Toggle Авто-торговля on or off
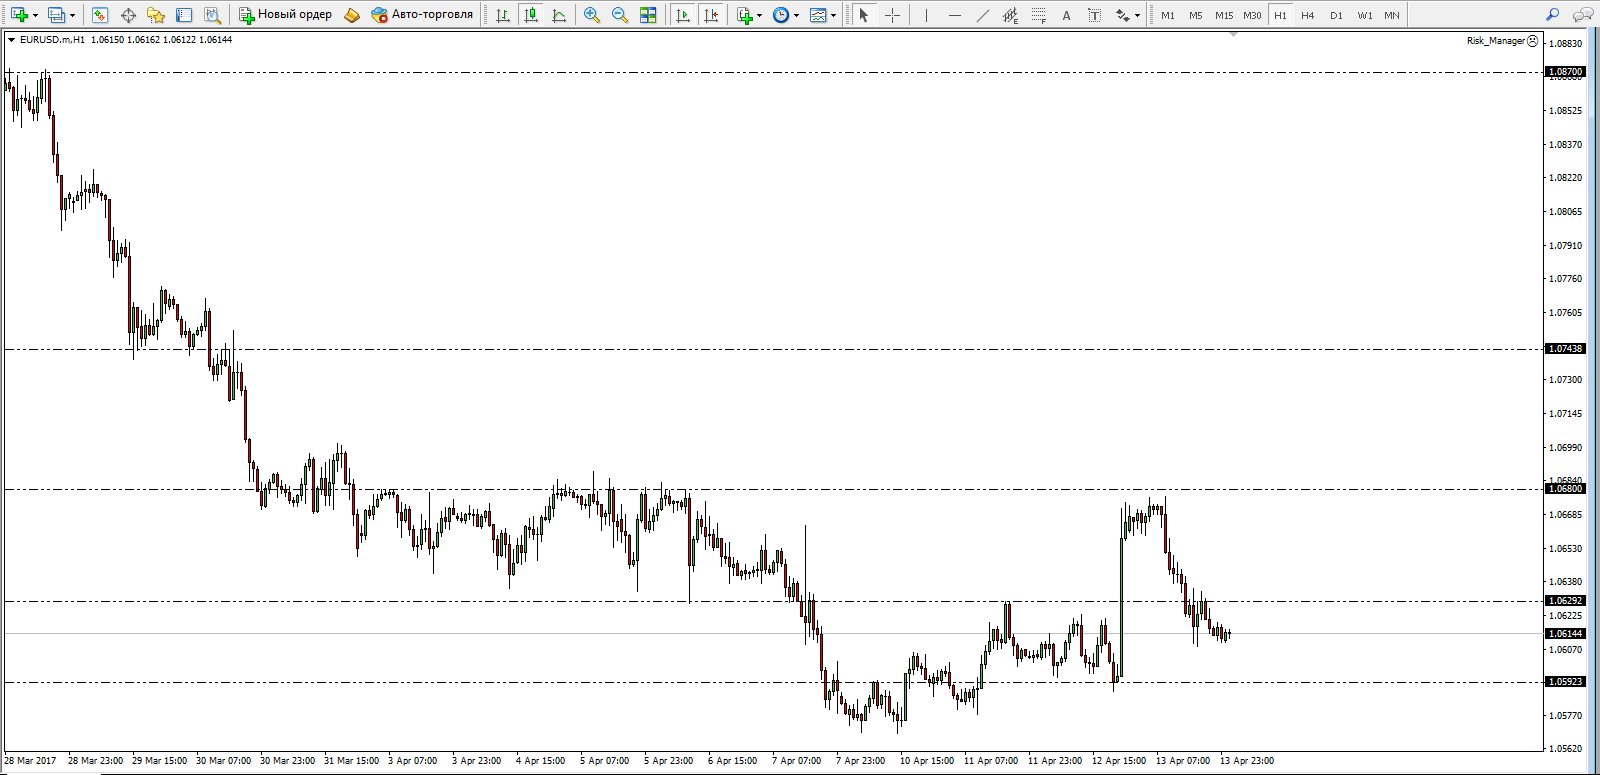Viewport: 1600px width, 775px height. (x=421, y=15)
